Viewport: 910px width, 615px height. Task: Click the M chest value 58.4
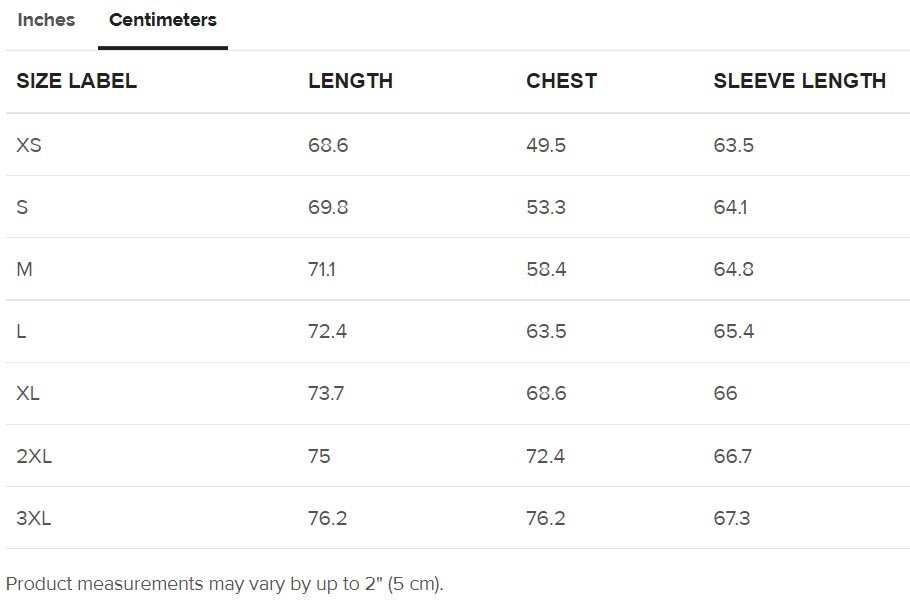point(546,269)
